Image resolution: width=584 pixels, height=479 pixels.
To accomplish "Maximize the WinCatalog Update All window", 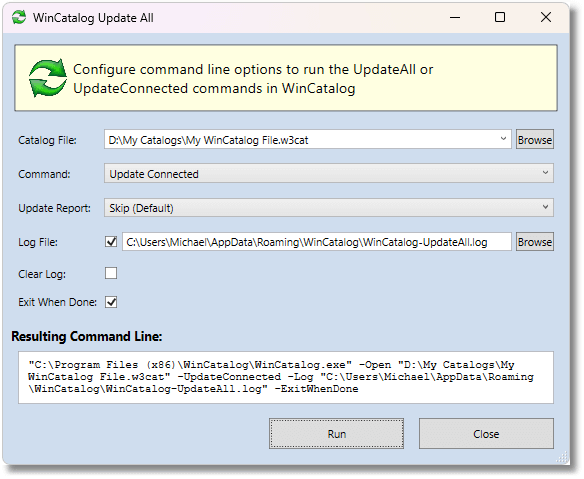I will click(x=500, y=18).
